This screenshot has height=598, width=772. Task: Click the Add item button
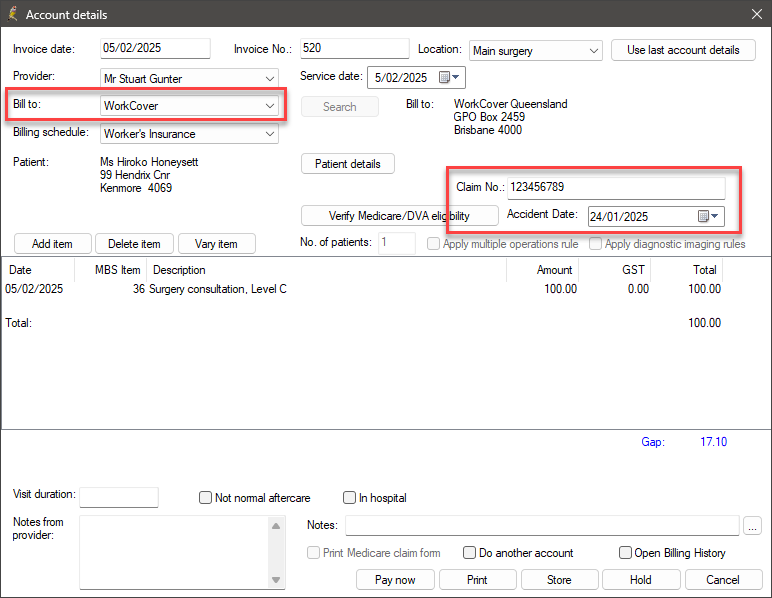(x=53, y=244)
